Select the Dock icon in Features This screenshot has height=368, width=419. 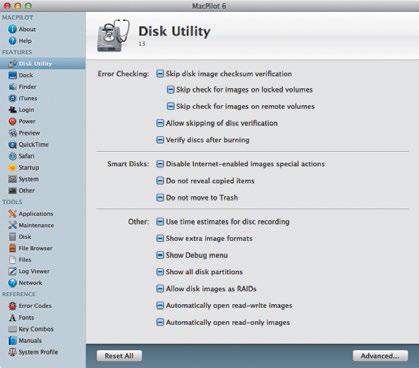click(x=12, y=75)
